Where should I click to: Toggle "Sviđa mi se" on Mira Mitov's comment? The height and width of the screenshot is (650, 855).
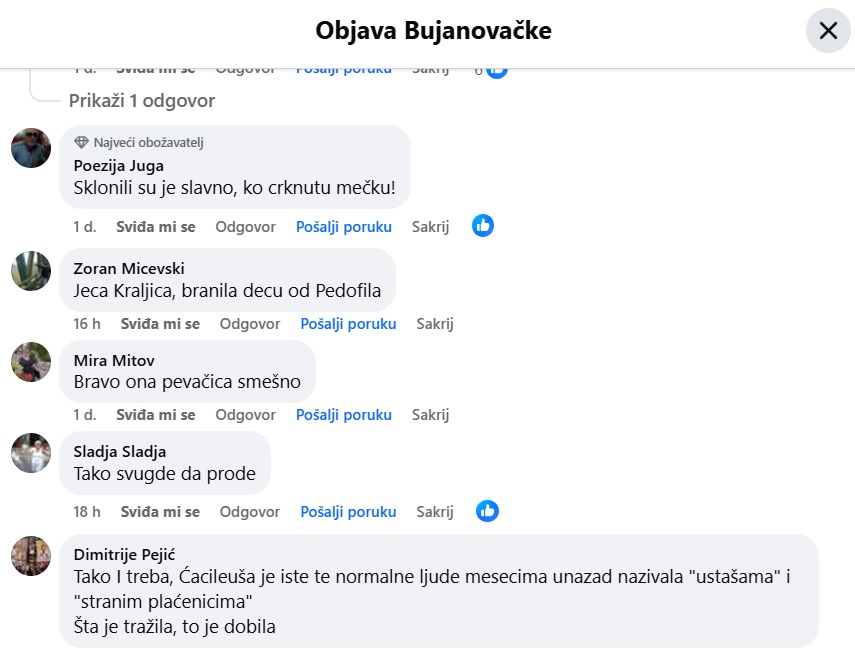pos(156,415)
